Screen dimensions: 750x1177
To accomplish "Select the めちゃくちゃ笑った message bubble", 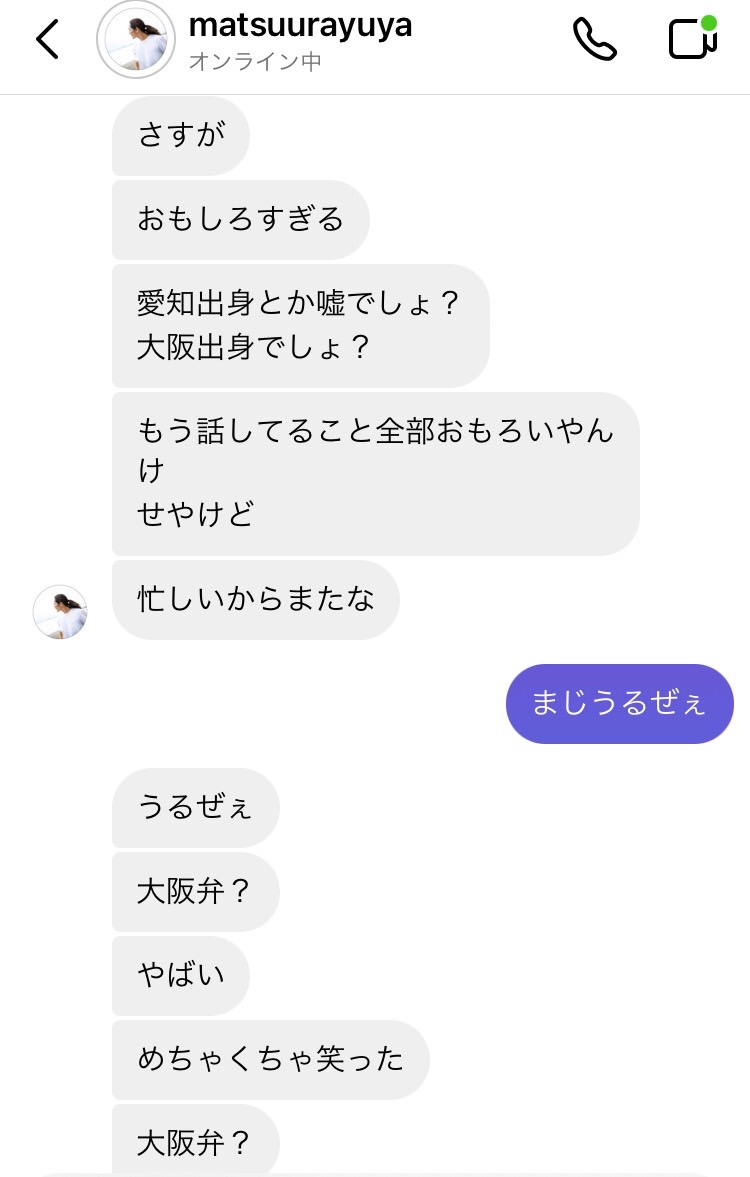I will 270,1059.
